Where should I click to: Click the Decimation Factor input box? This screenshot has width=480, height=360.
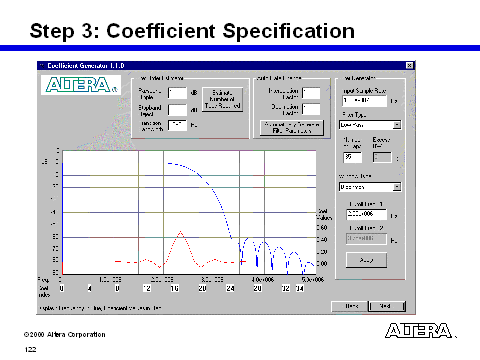click(x=311, y=109)
